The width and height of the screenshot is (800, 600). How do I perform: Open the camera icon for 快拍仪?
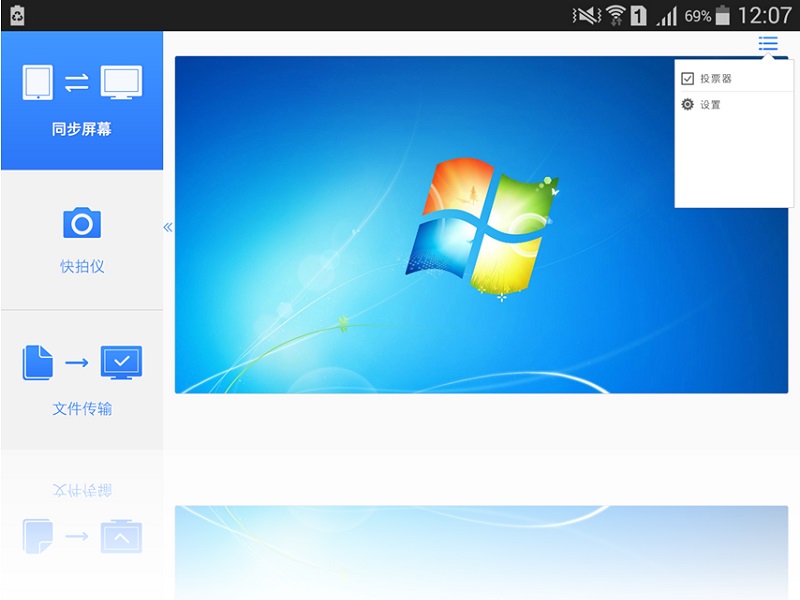(82, 223)
